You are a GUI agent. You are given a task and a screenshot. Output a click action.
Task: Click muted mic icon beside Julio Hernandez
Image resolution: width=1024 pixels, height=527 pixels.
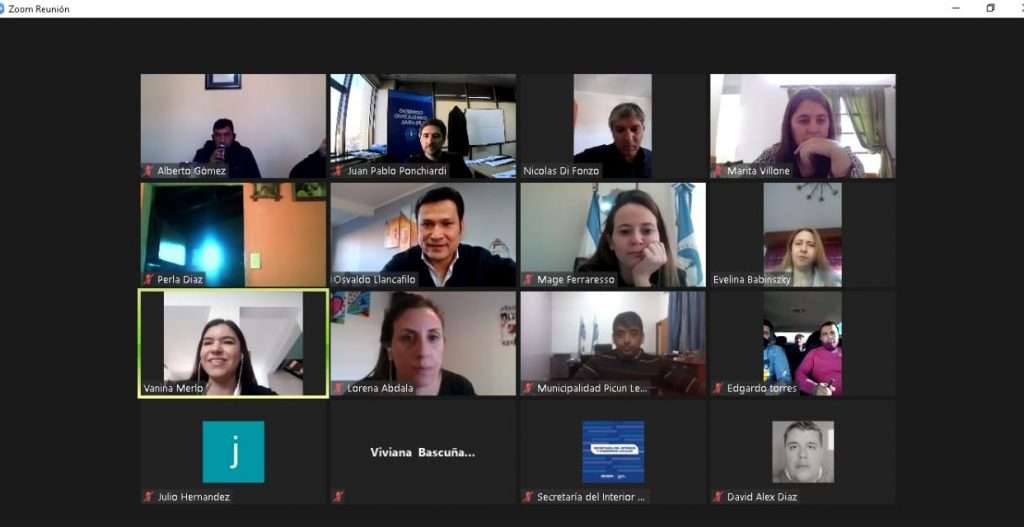(148, 497)
